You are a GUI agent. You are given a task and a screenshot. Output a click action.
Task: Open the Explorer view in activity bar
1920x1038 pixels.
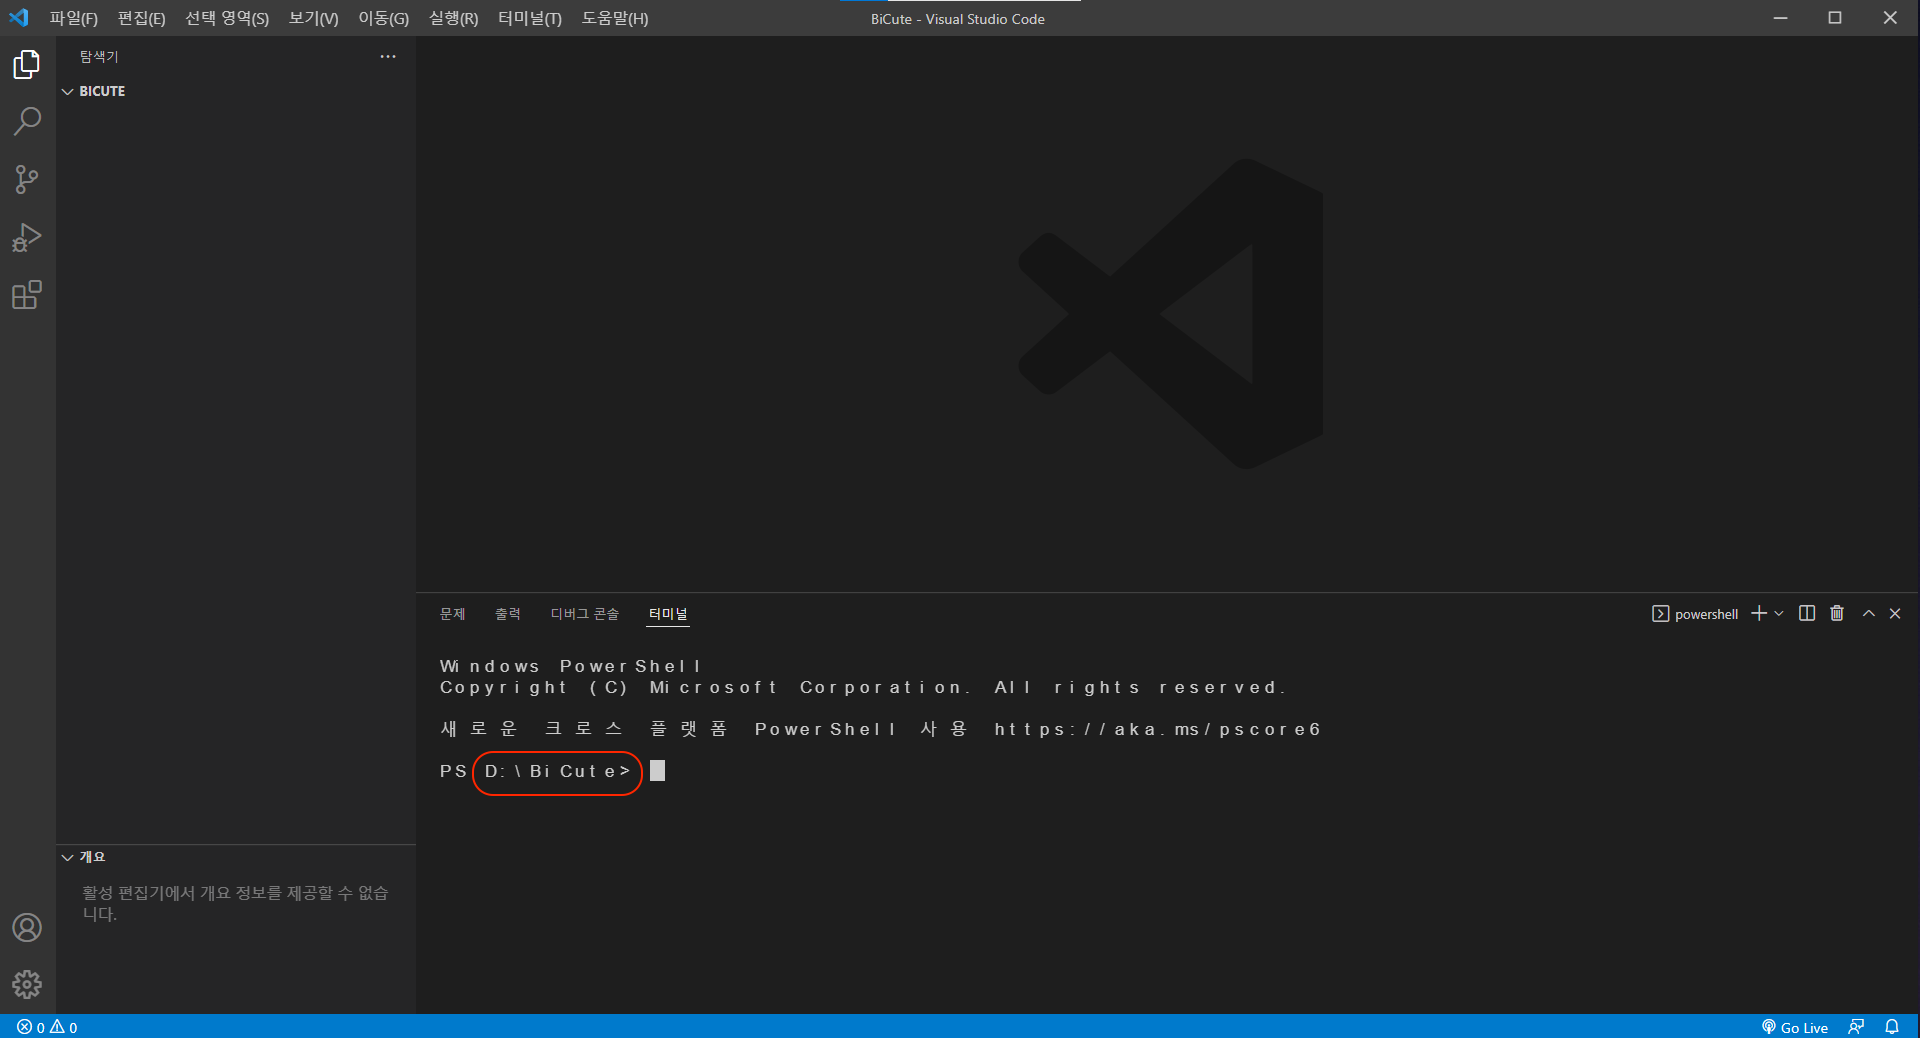tap(27, 65)
